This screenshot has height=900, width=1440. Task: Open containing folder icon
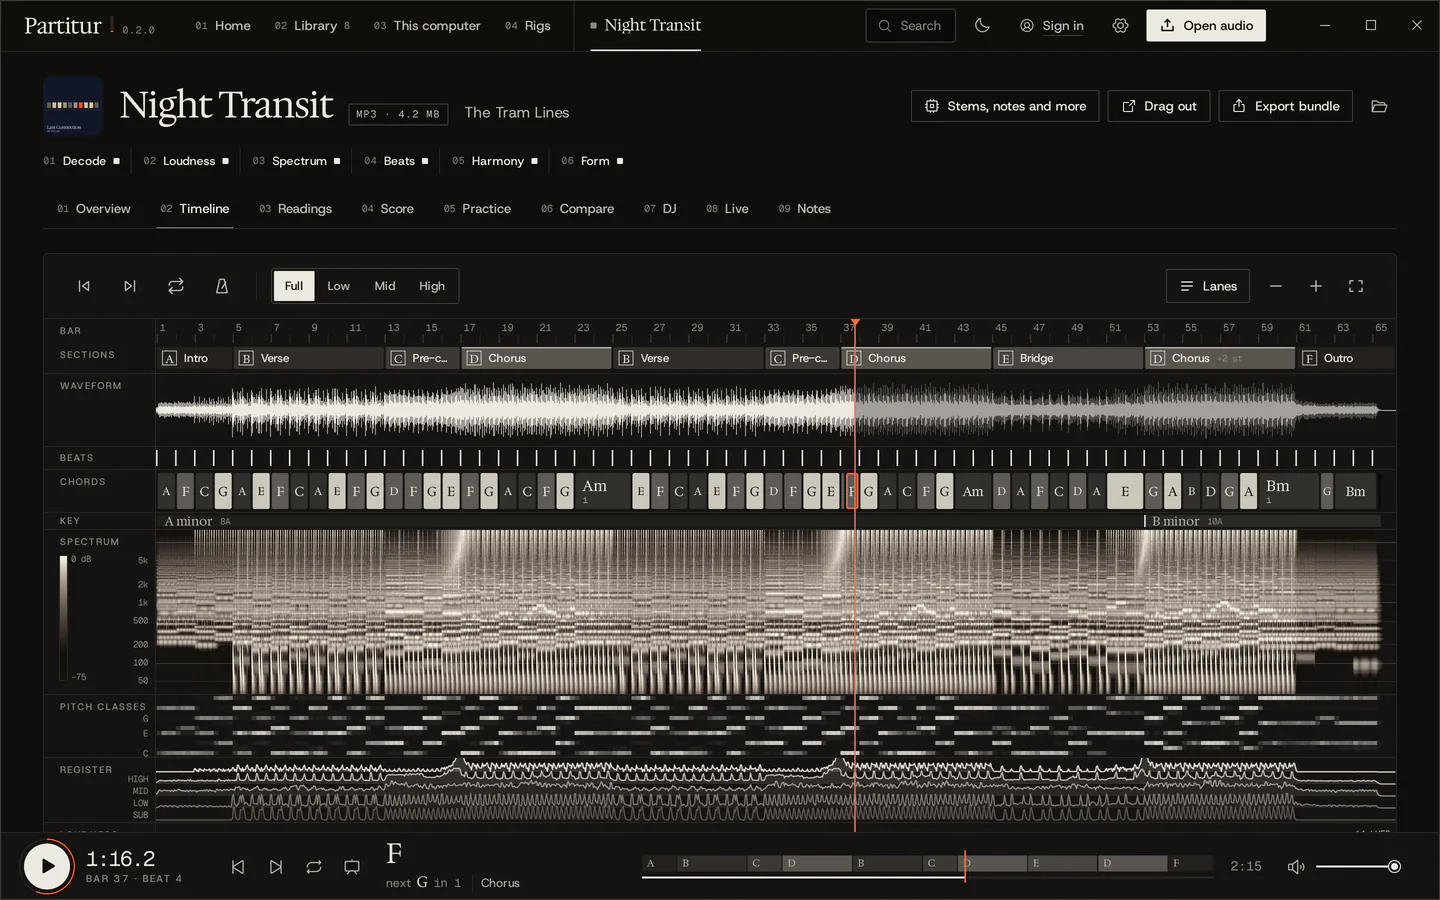click(x=1379, y=106)
